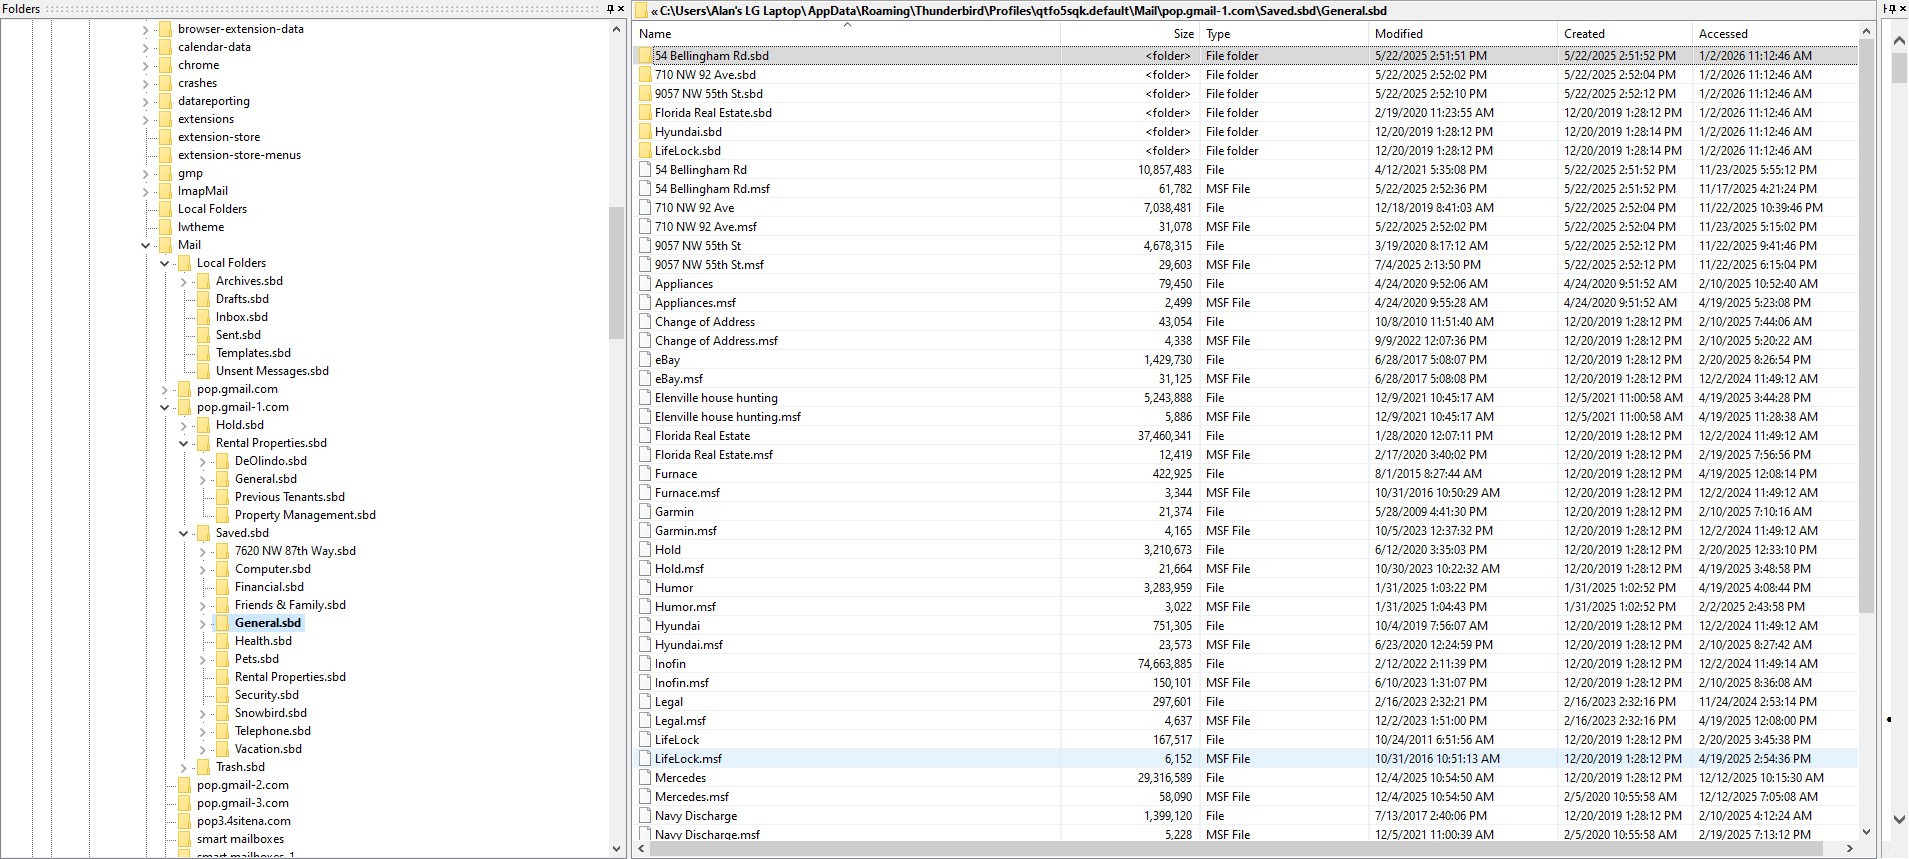The width and height of the screenshot is (1909, 859).
Task: Click the folder icon beside Health.sbd
Action: [223, 641]
